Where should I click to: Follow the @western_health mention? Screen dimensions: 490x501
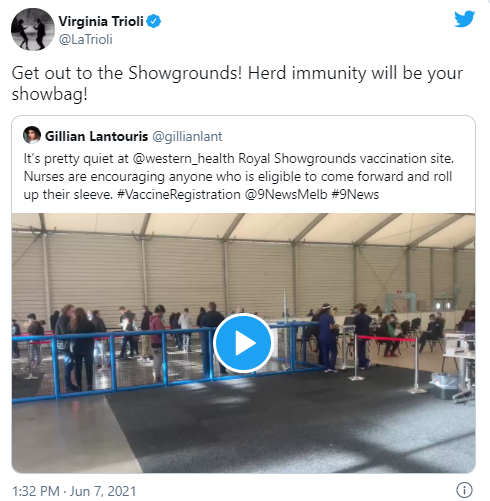tap(183, 159)
